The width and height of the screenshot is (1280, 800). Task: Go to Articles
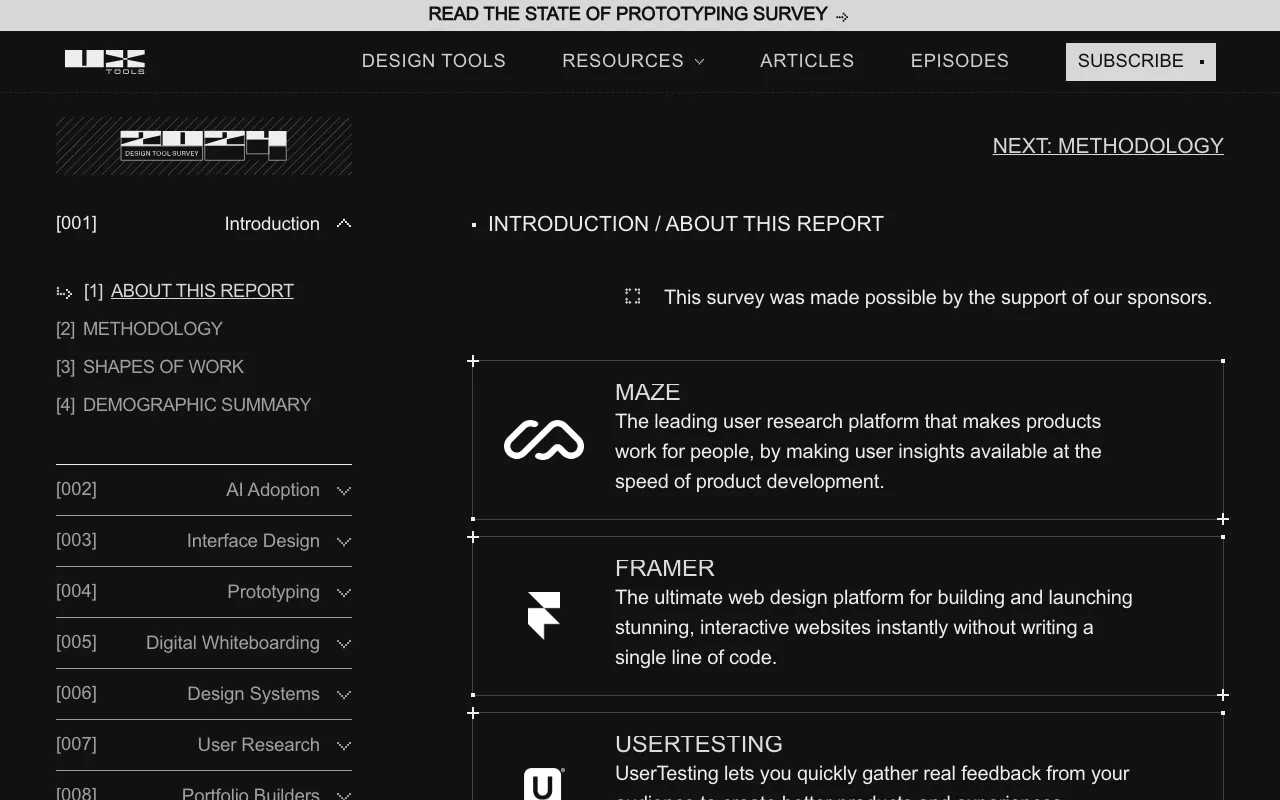[x=807, y=61]
